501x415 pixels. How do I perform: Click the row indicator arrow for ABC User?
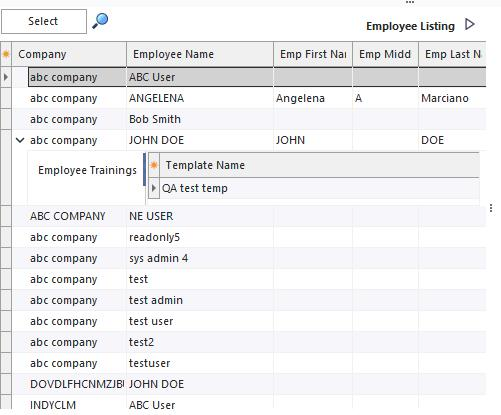[6, 77]
